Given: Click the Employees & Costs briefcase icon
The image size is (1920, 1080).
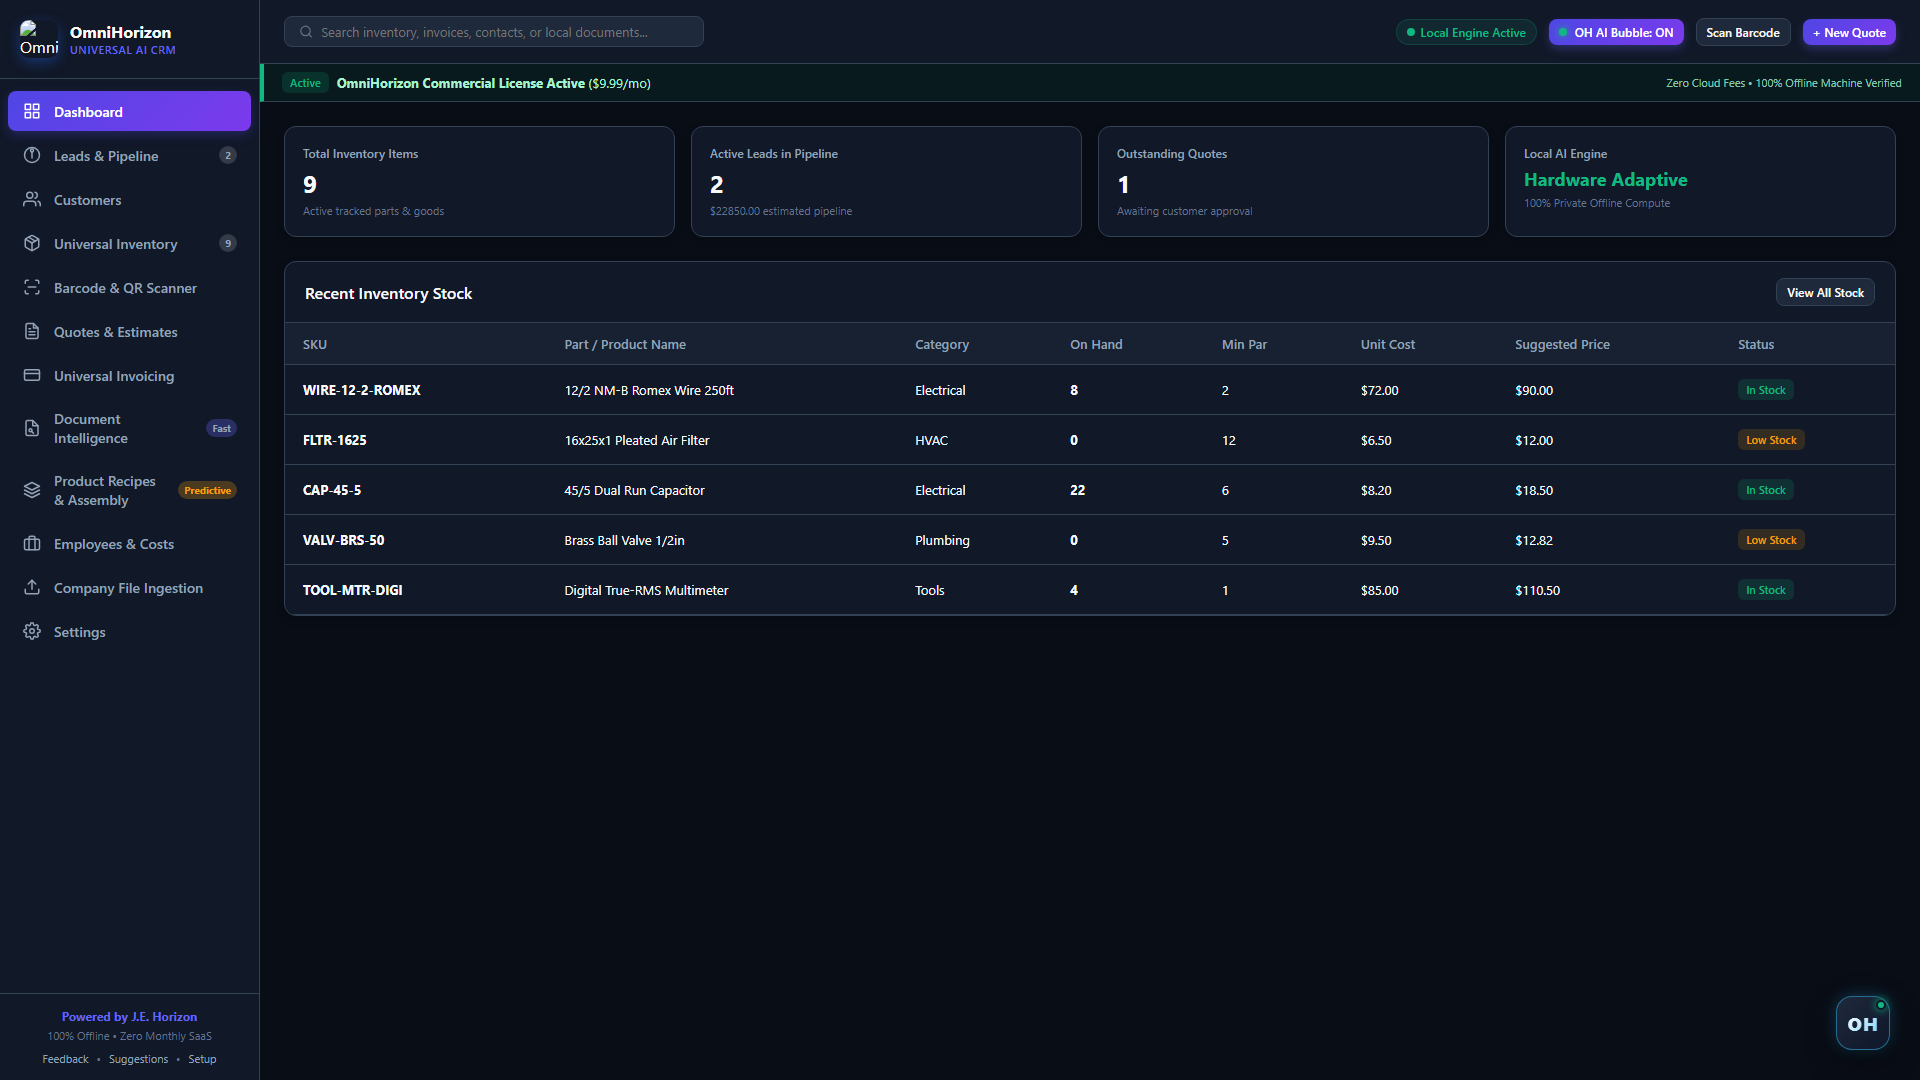Looking at the screenshot, I should [32, 543].
